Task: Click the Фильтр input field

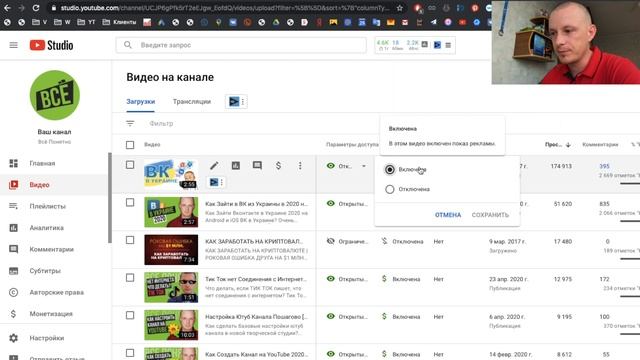Action: [x=161, y=123]
